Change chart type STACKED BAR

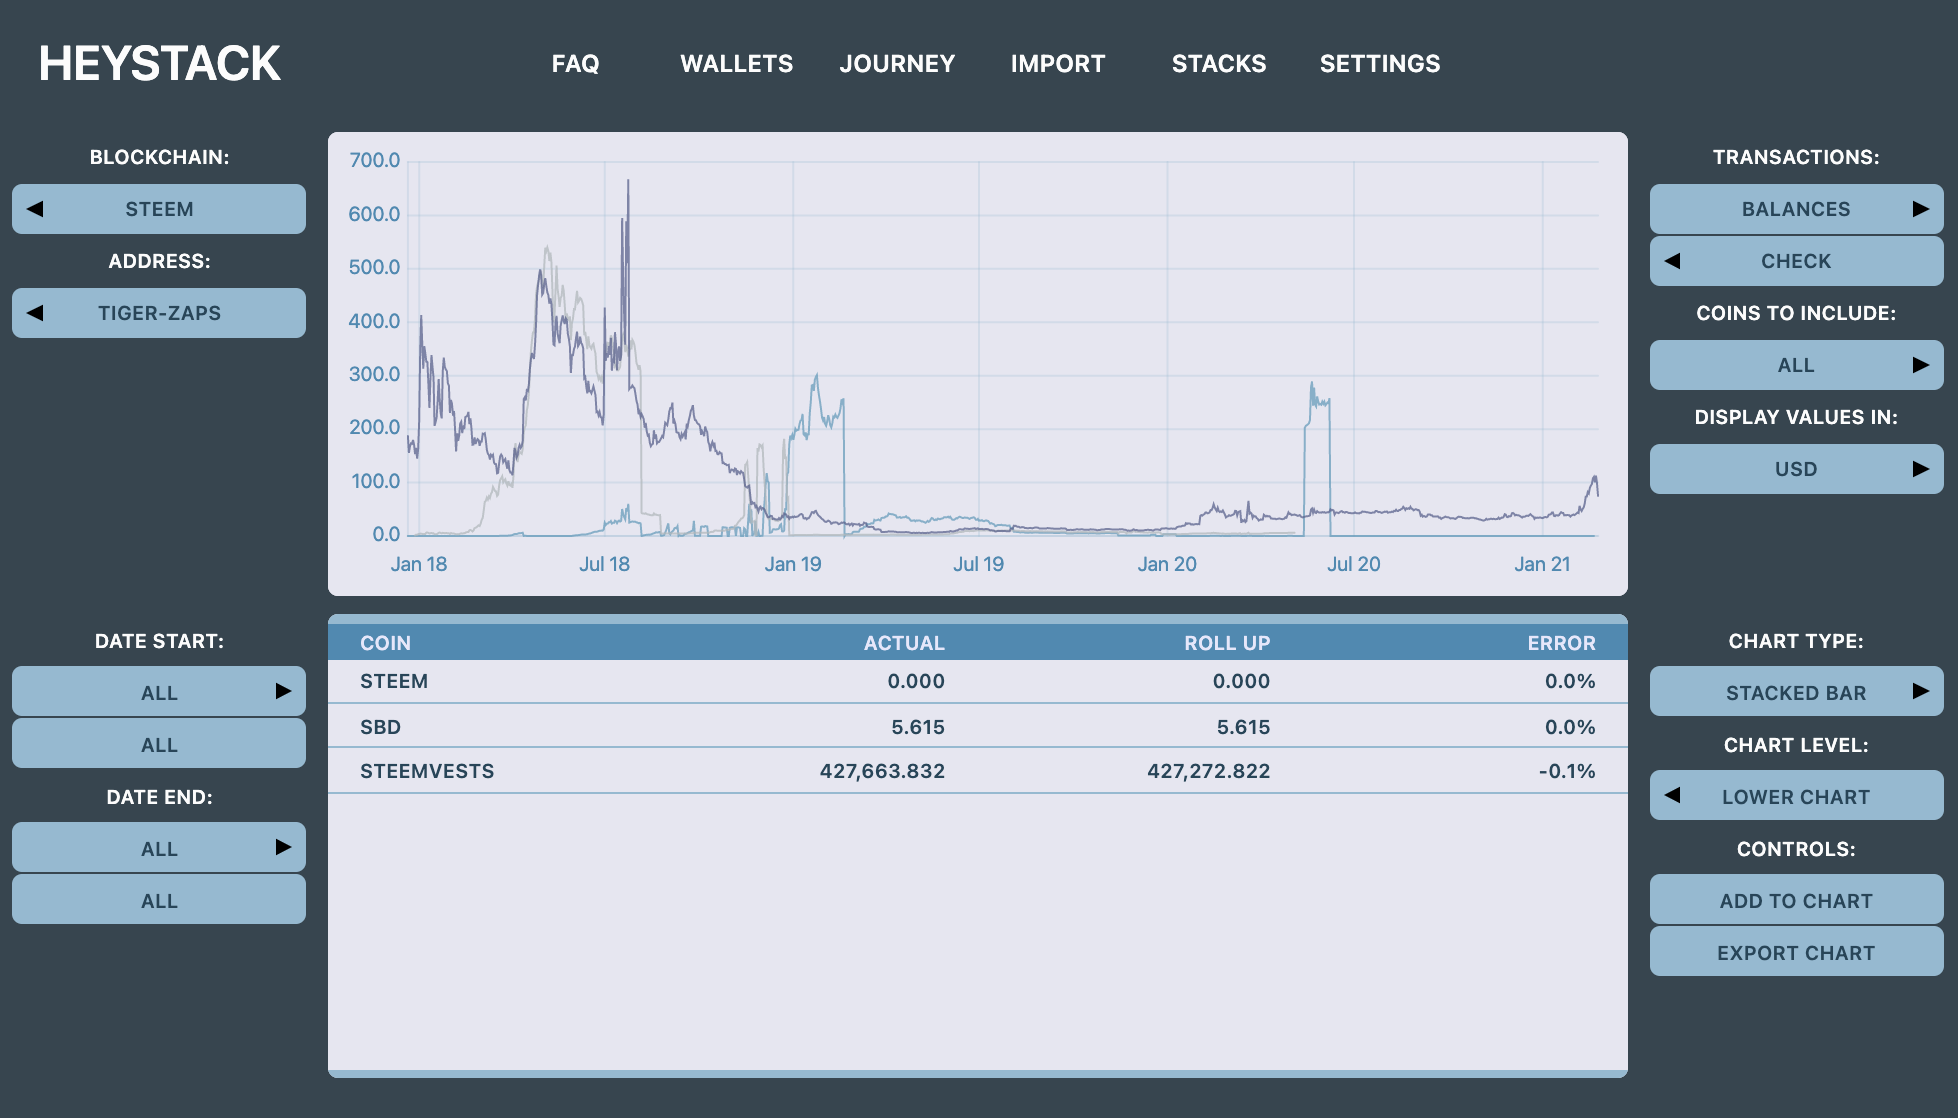pos(1796,691)
